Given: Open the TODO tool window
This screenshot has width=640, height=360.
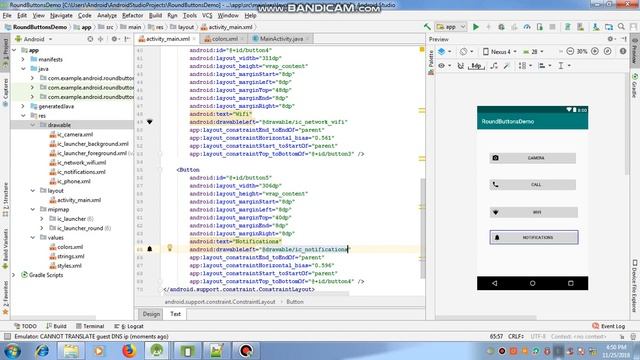Looking at the screenshot, I should click(25, 326).
